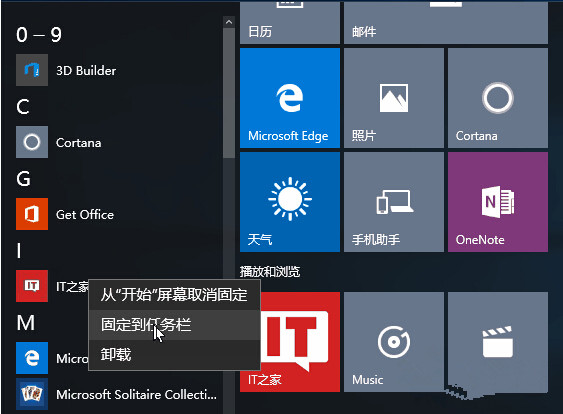Click the G letter group header
Screen dimensions: 563x414
[x=23, y=178]
